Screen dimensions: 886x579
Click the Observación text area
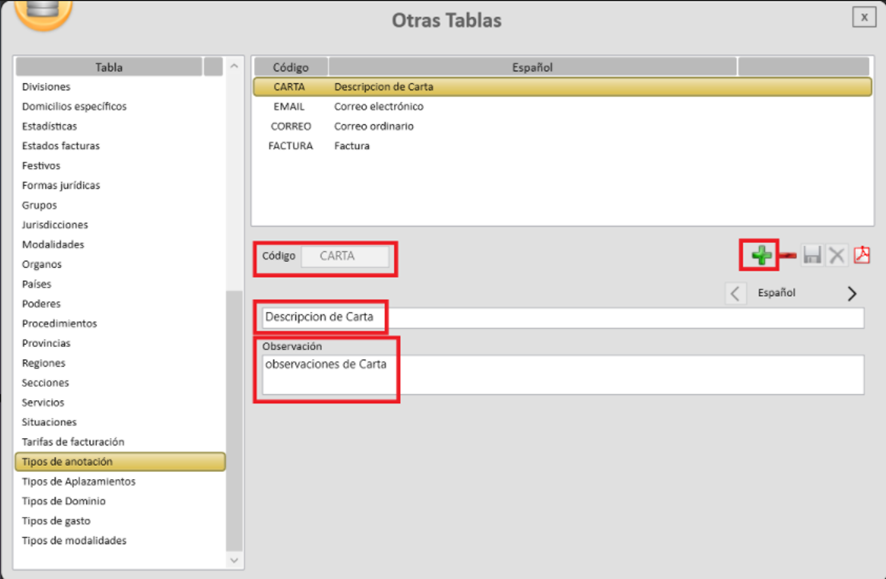pyautogui.click(x=560, y=375)
